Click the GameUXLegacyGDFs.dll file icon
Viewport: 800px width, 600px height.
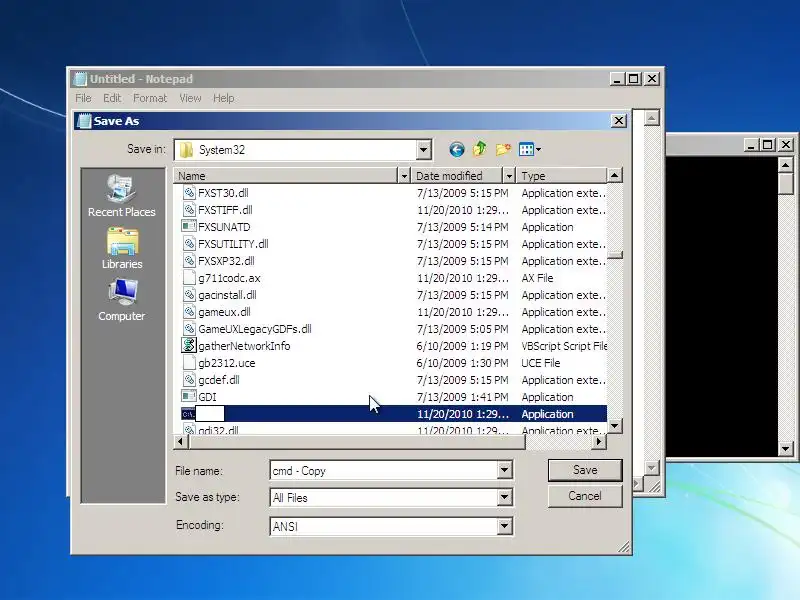pos(189,329)
